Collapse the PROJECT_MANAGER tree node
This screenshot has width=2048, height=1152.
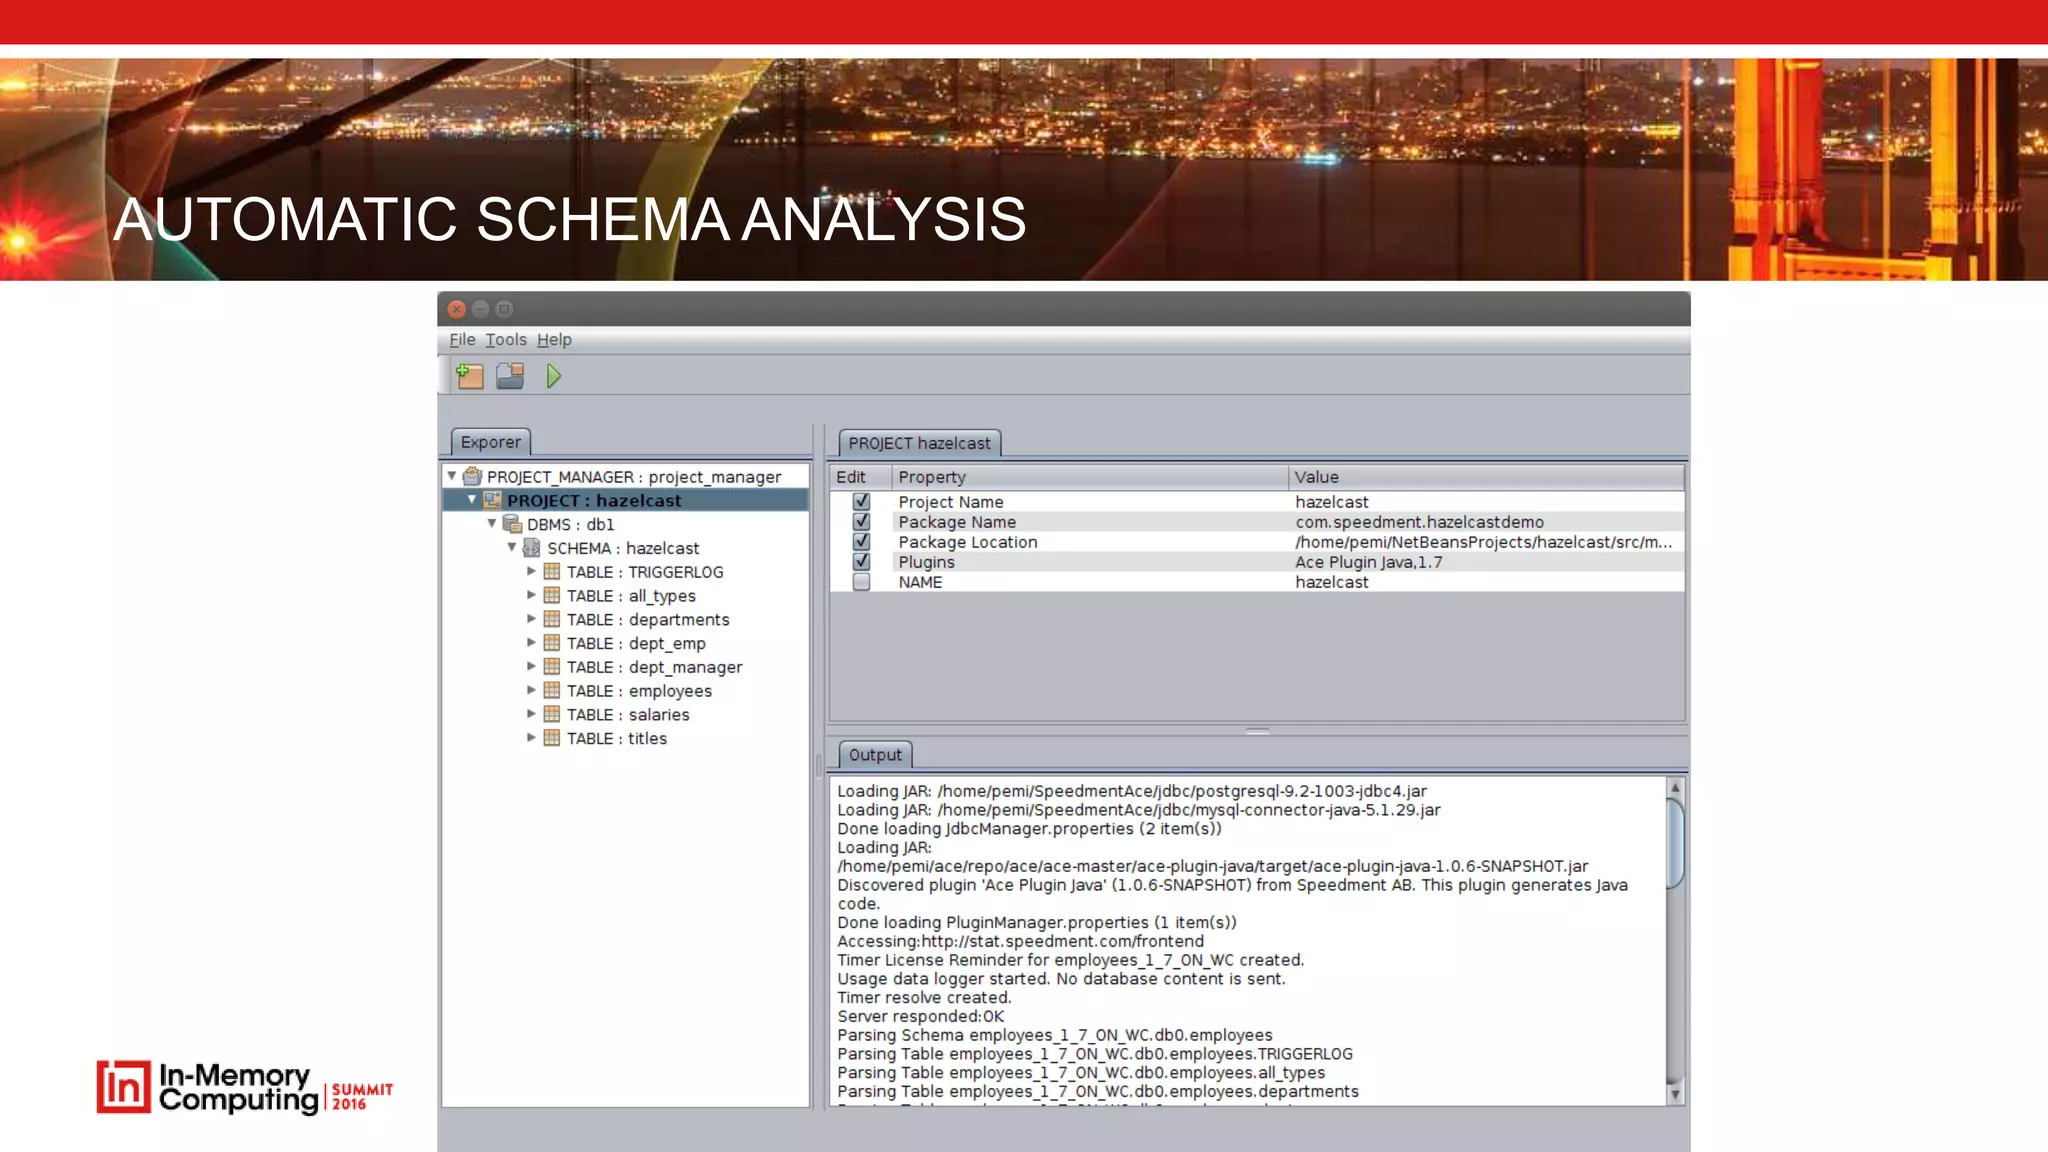click(x=452, y=476)
